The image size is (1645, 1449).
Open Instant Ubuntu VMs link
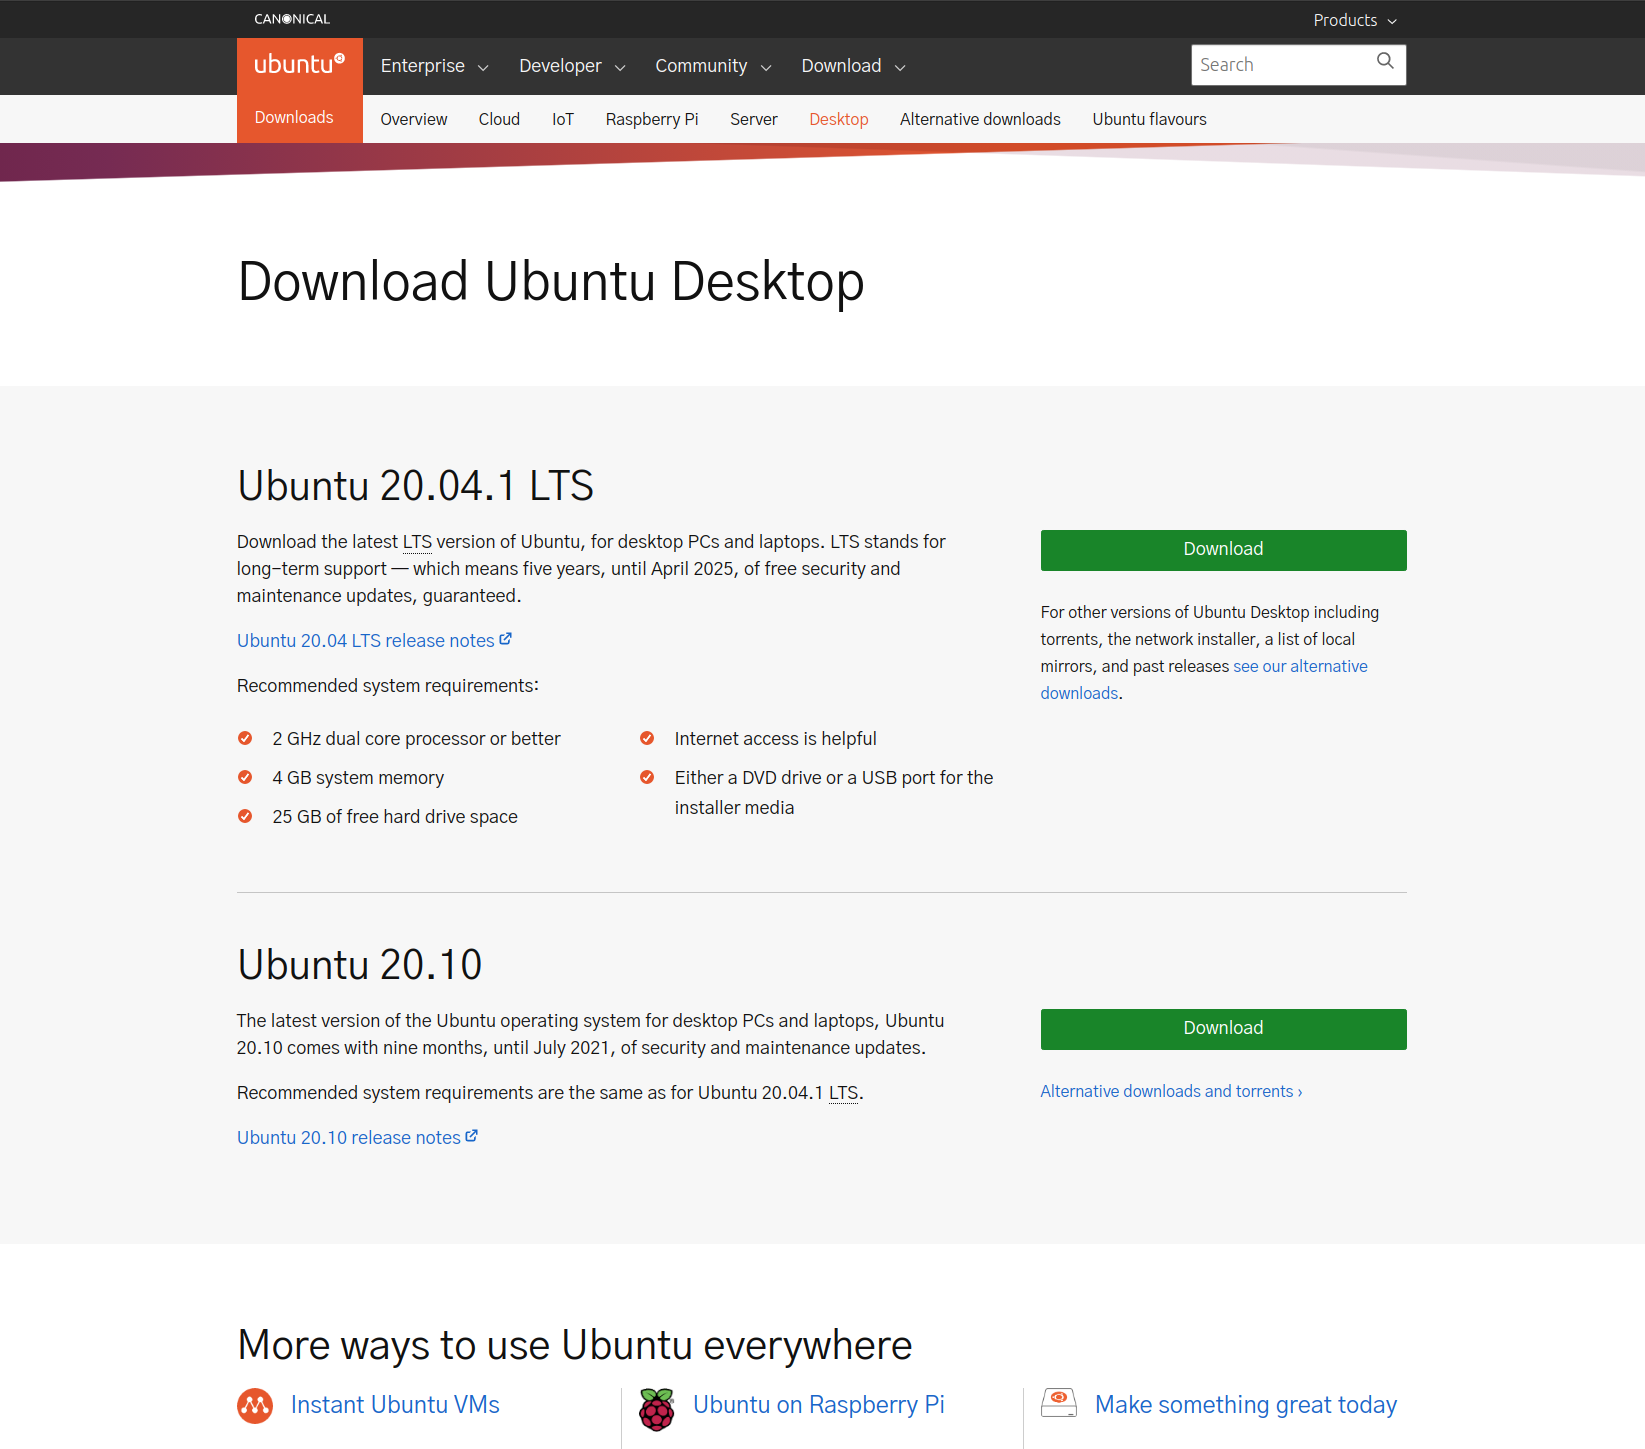pos(395,1405)
